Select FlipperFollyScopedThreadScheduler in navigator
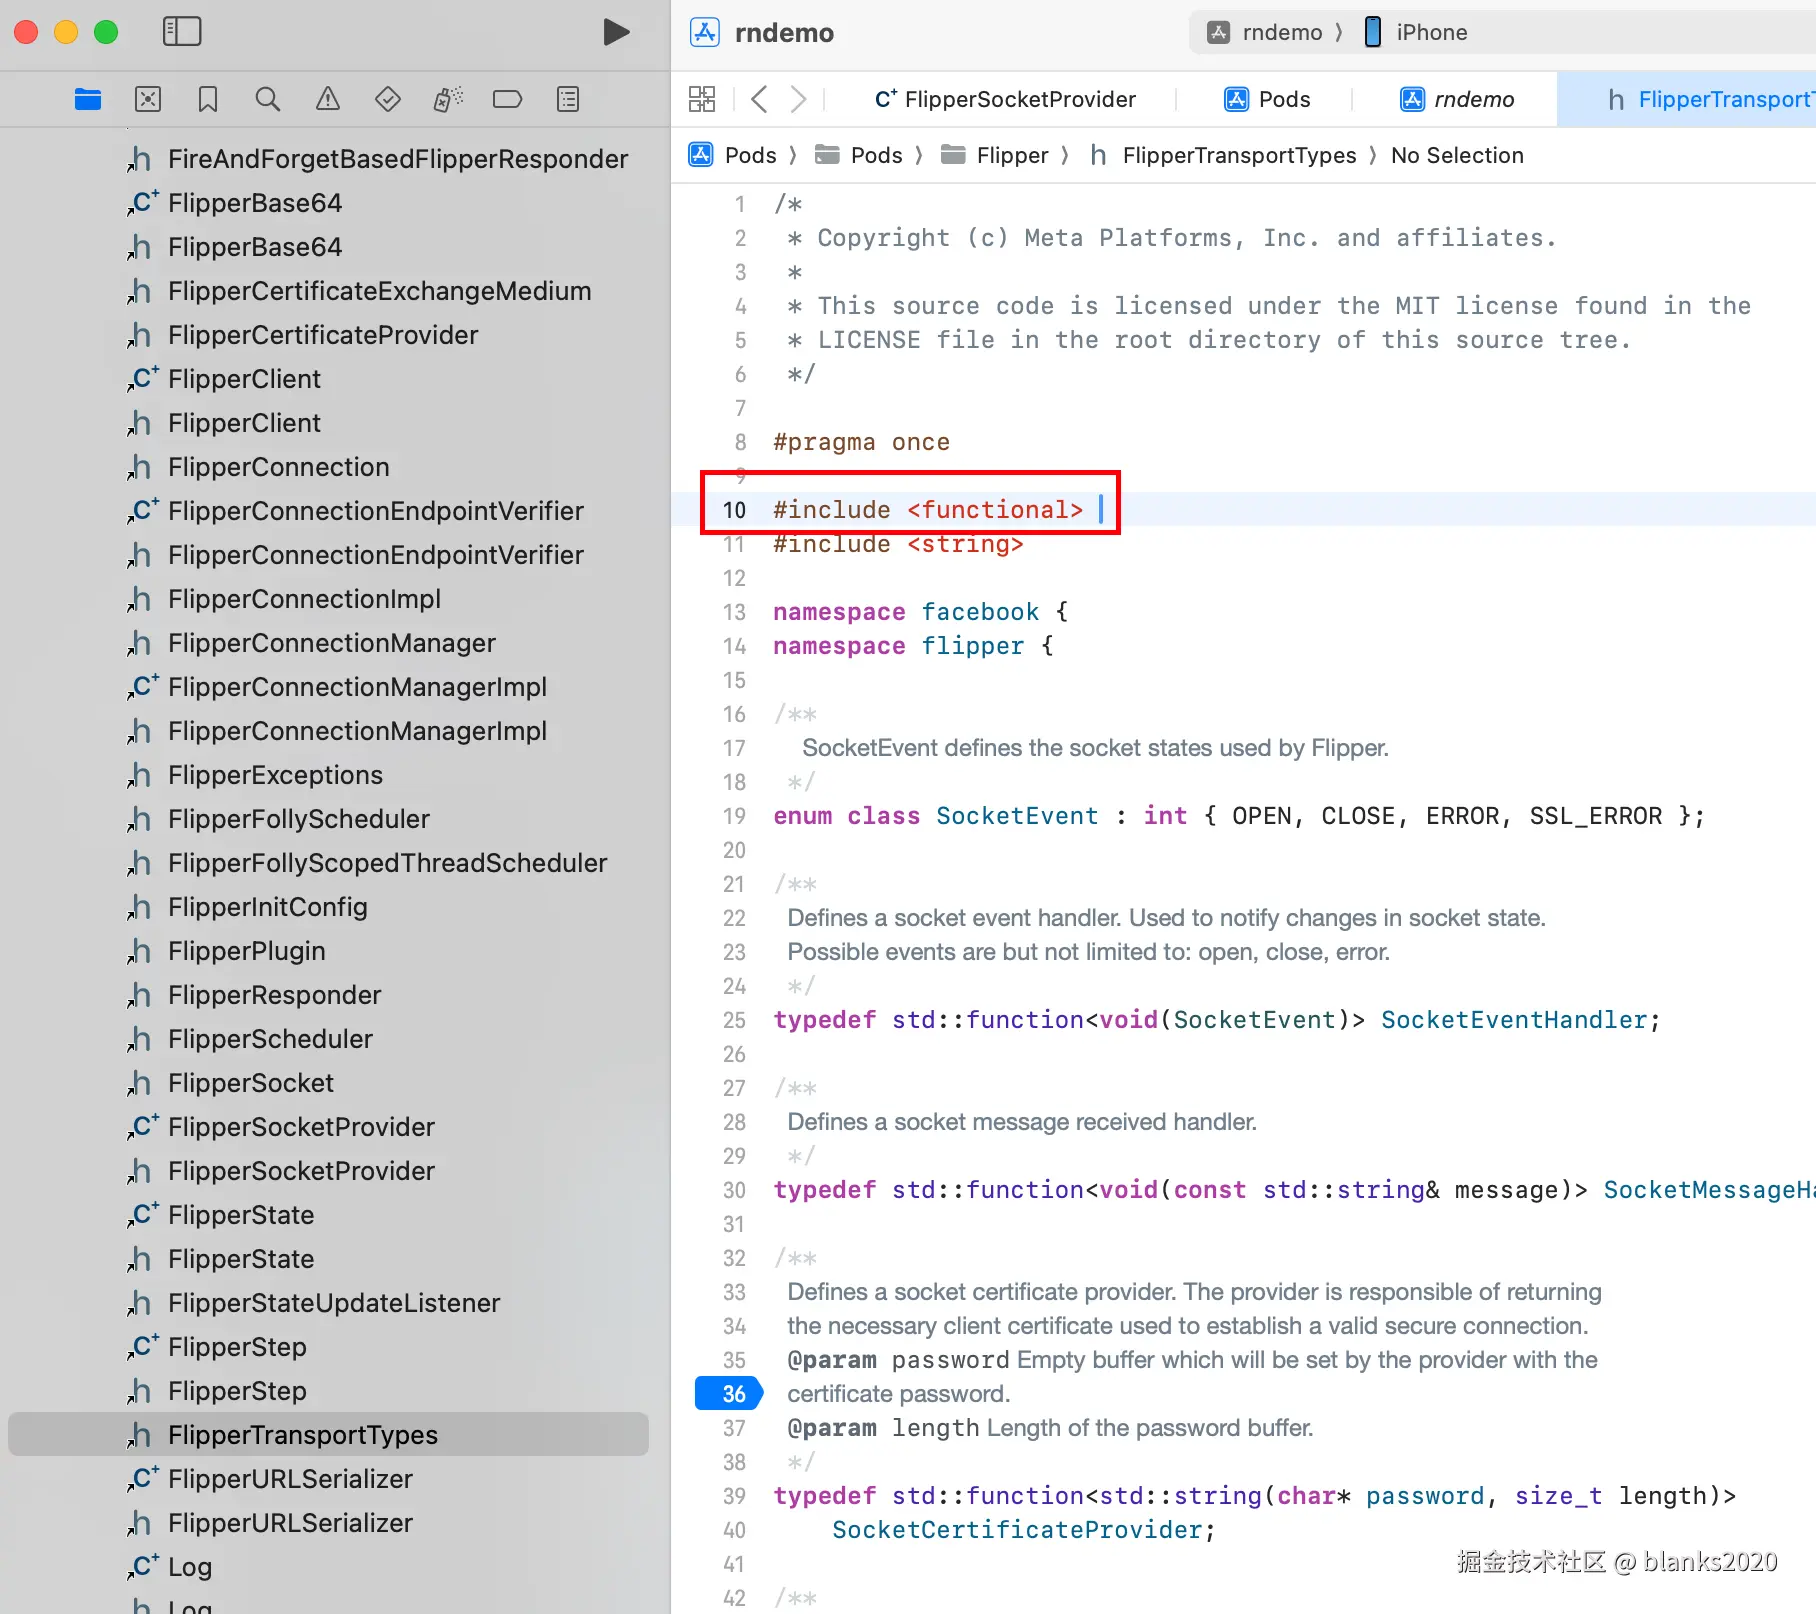Viewport: 1816px width, 1614px height. coord(367,863)
